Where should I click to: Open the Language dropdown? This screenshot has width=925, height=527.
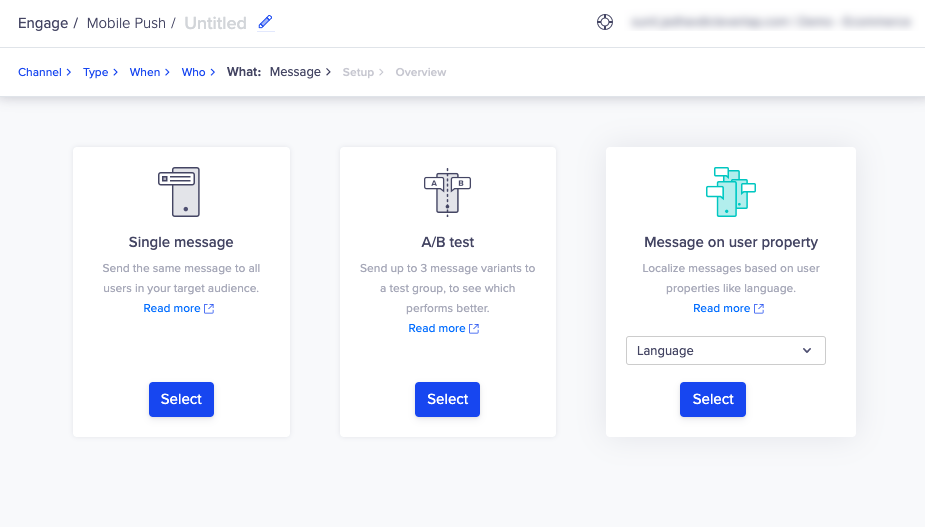(x=726, y=351)
